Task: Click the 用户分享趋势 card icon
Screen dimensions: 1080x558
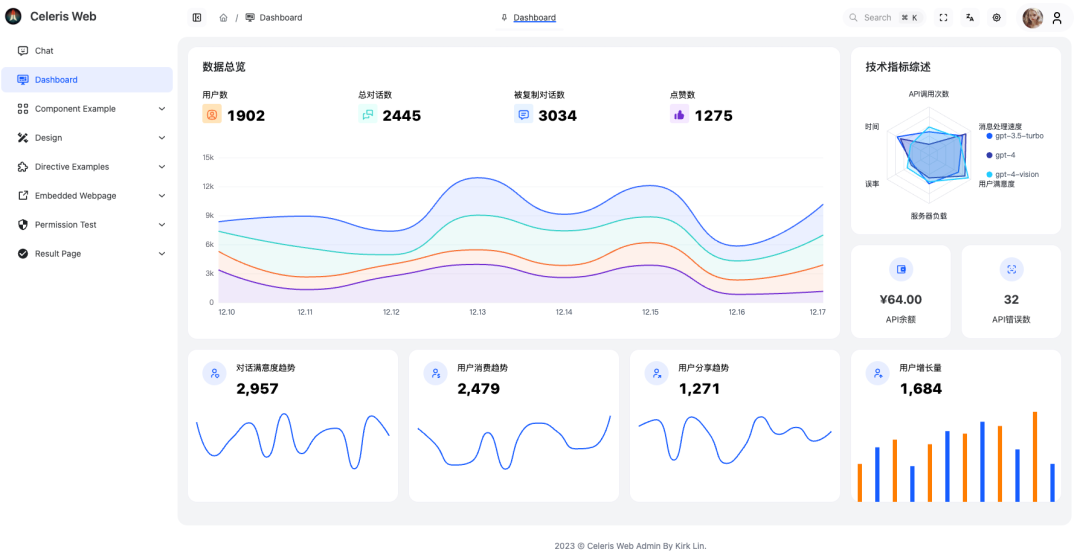Action: pos(656,373)
